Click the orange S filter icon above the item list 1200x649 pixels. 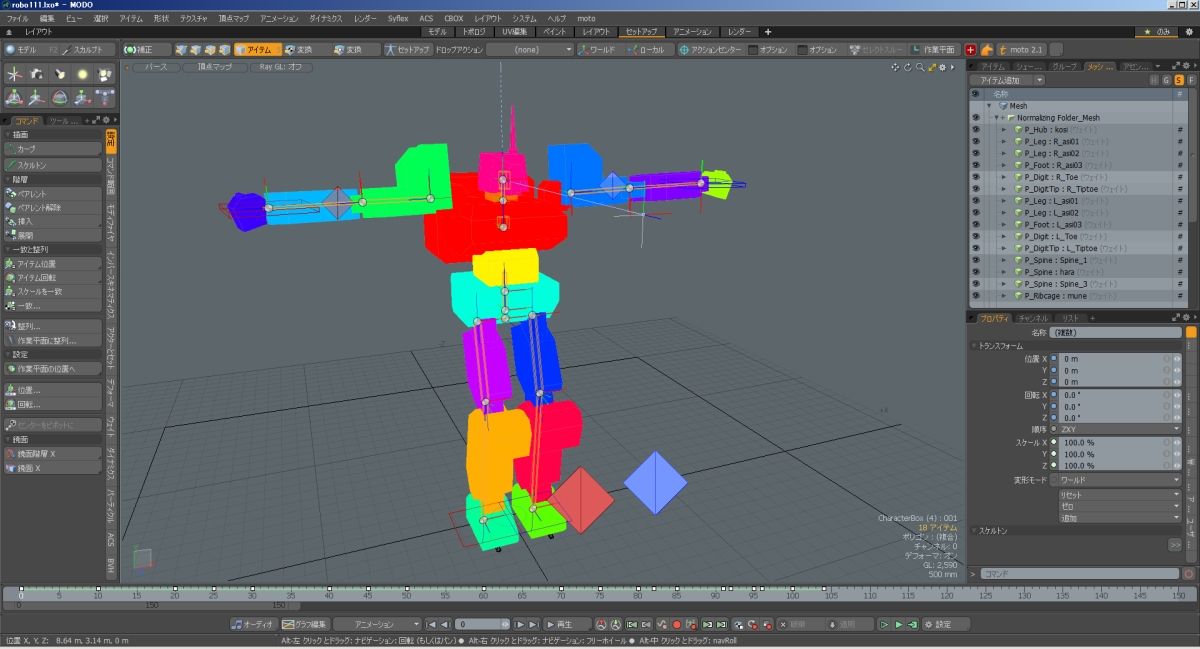point(1179,80)
